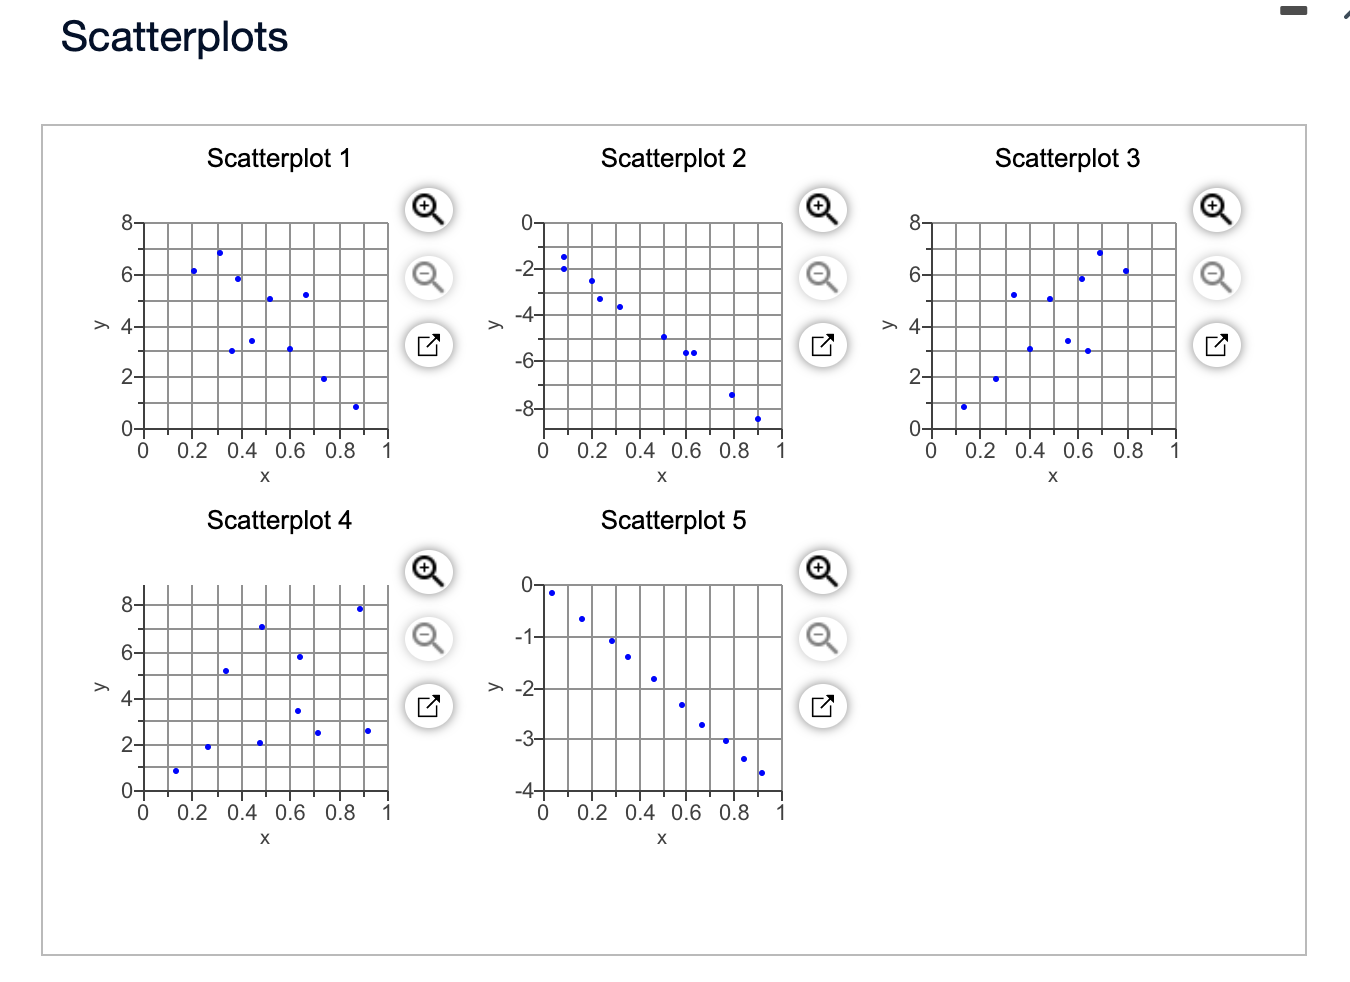
Task: Click the collapse dash at top right
Action: click(x=1295, y=10)
